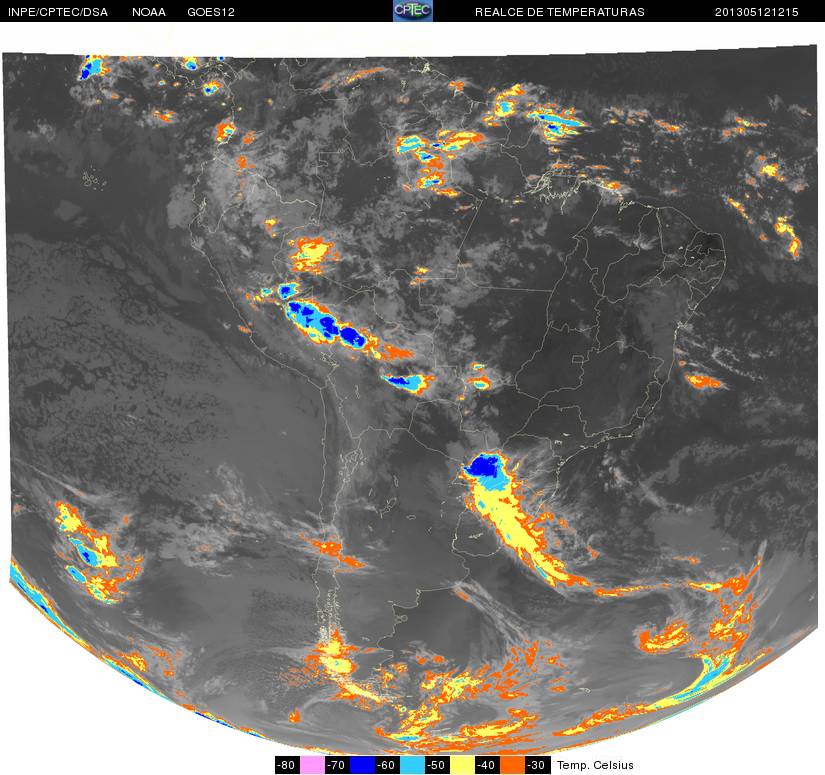Click the dark blue legend swatch after -70
This screenshot has width=825, height=775.
pyautogui.click(x=362, y=765)
